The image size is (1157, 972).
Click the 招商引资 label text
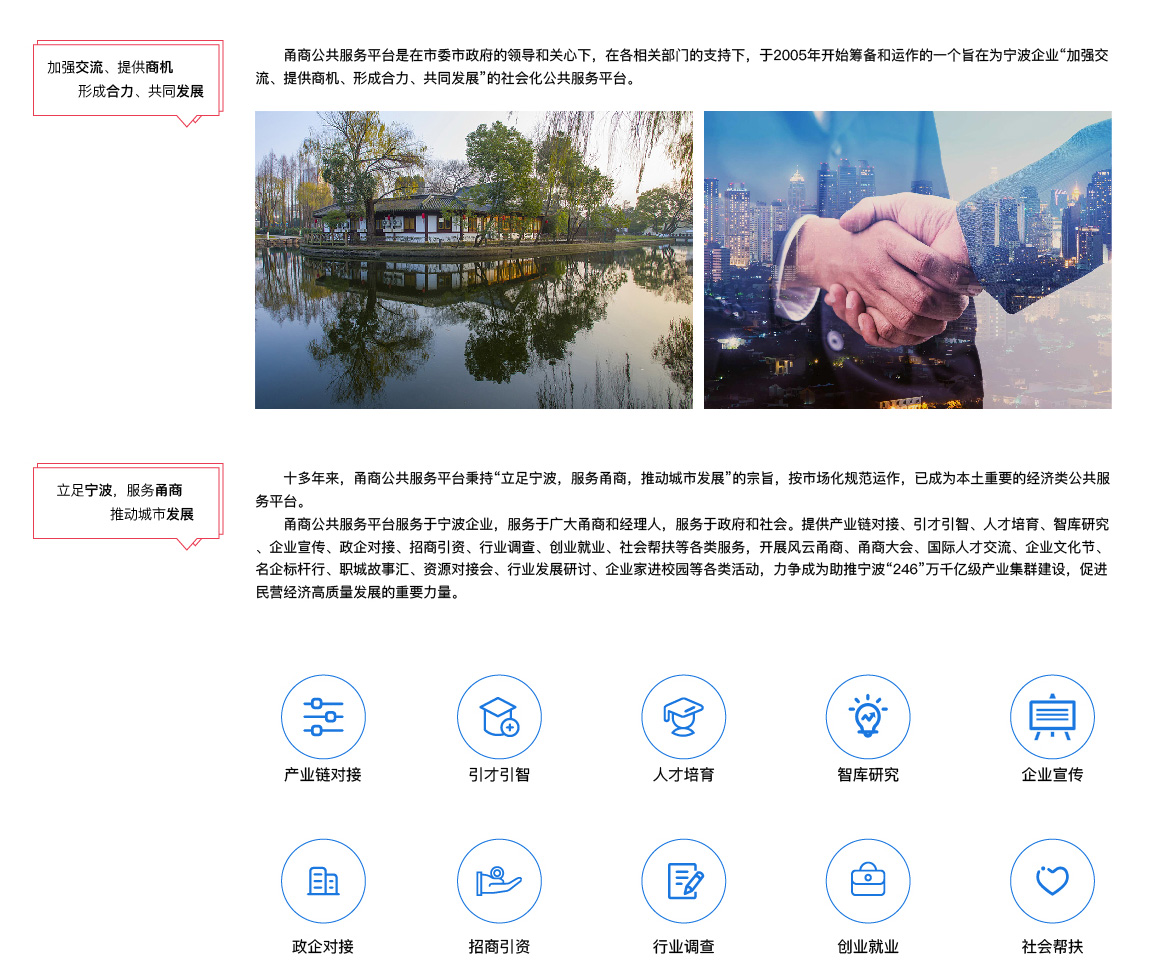pos(500,946)
